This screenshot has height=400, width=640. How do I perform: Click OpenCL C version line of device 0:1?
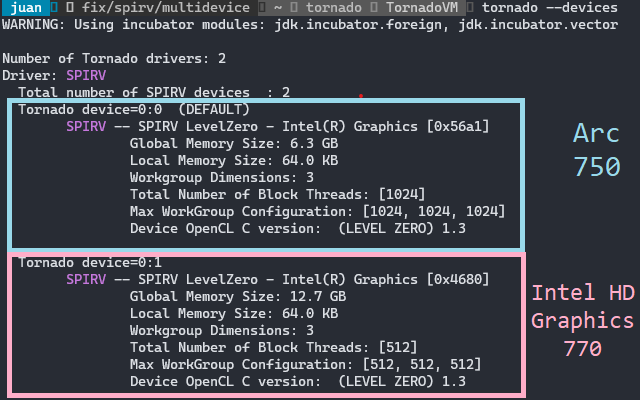(298, 382)
